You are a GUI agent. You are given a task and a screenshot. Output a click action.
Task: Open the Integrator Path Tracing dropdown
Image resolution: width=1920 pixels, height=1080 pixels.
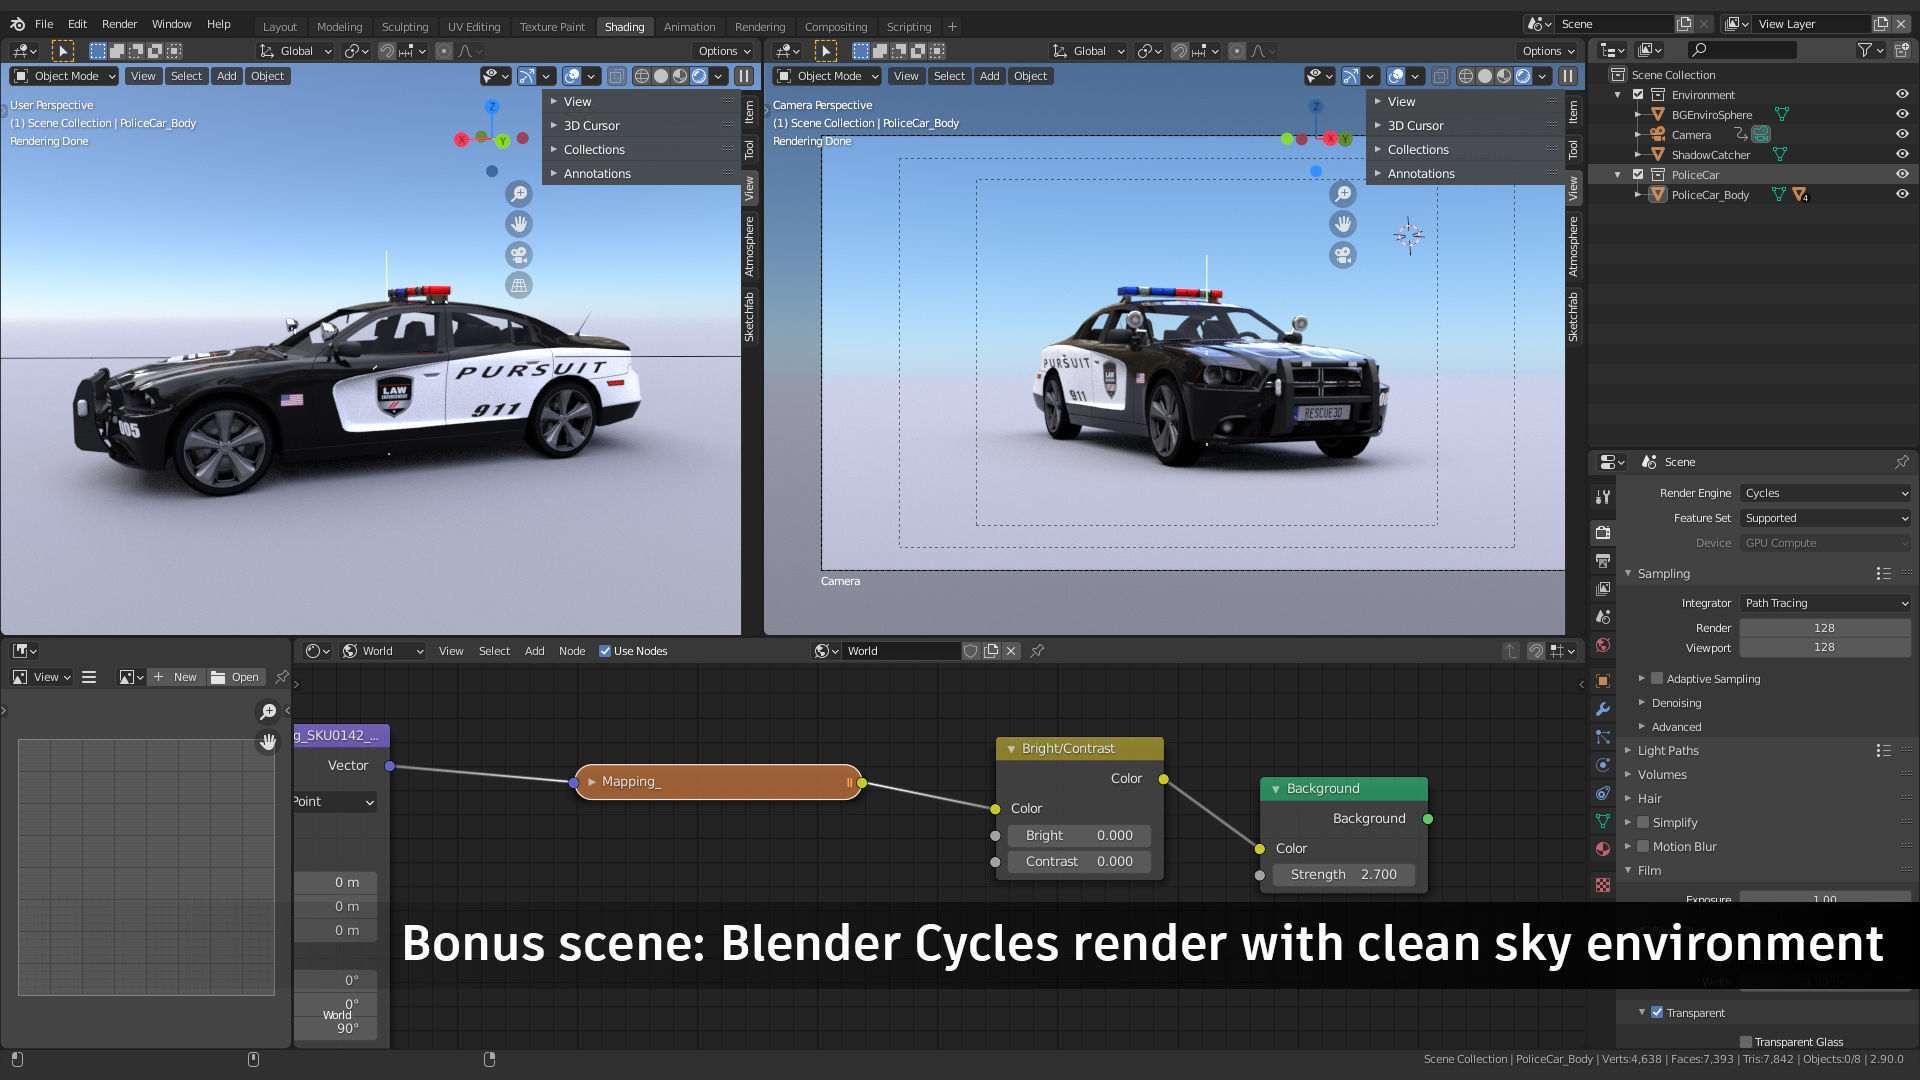point(1825,603)
